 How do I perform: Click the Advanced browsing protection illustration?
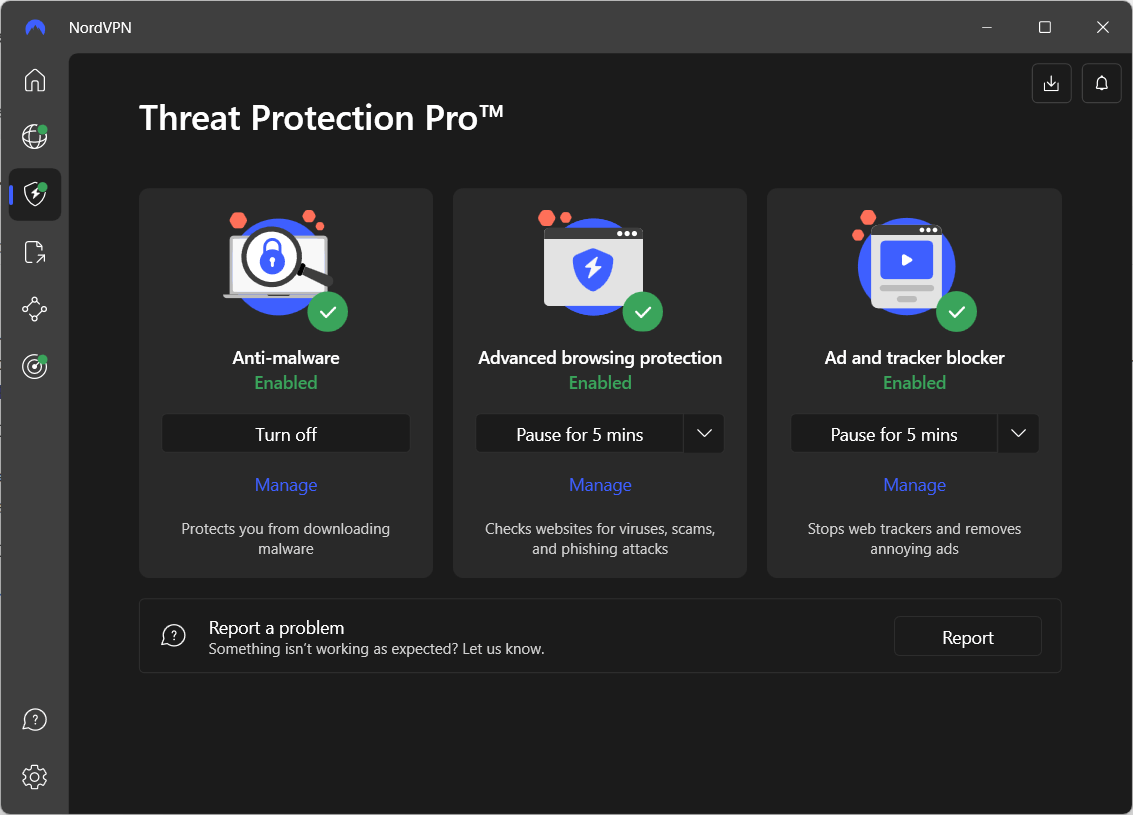pyautogui.click(x=600, y=270)
